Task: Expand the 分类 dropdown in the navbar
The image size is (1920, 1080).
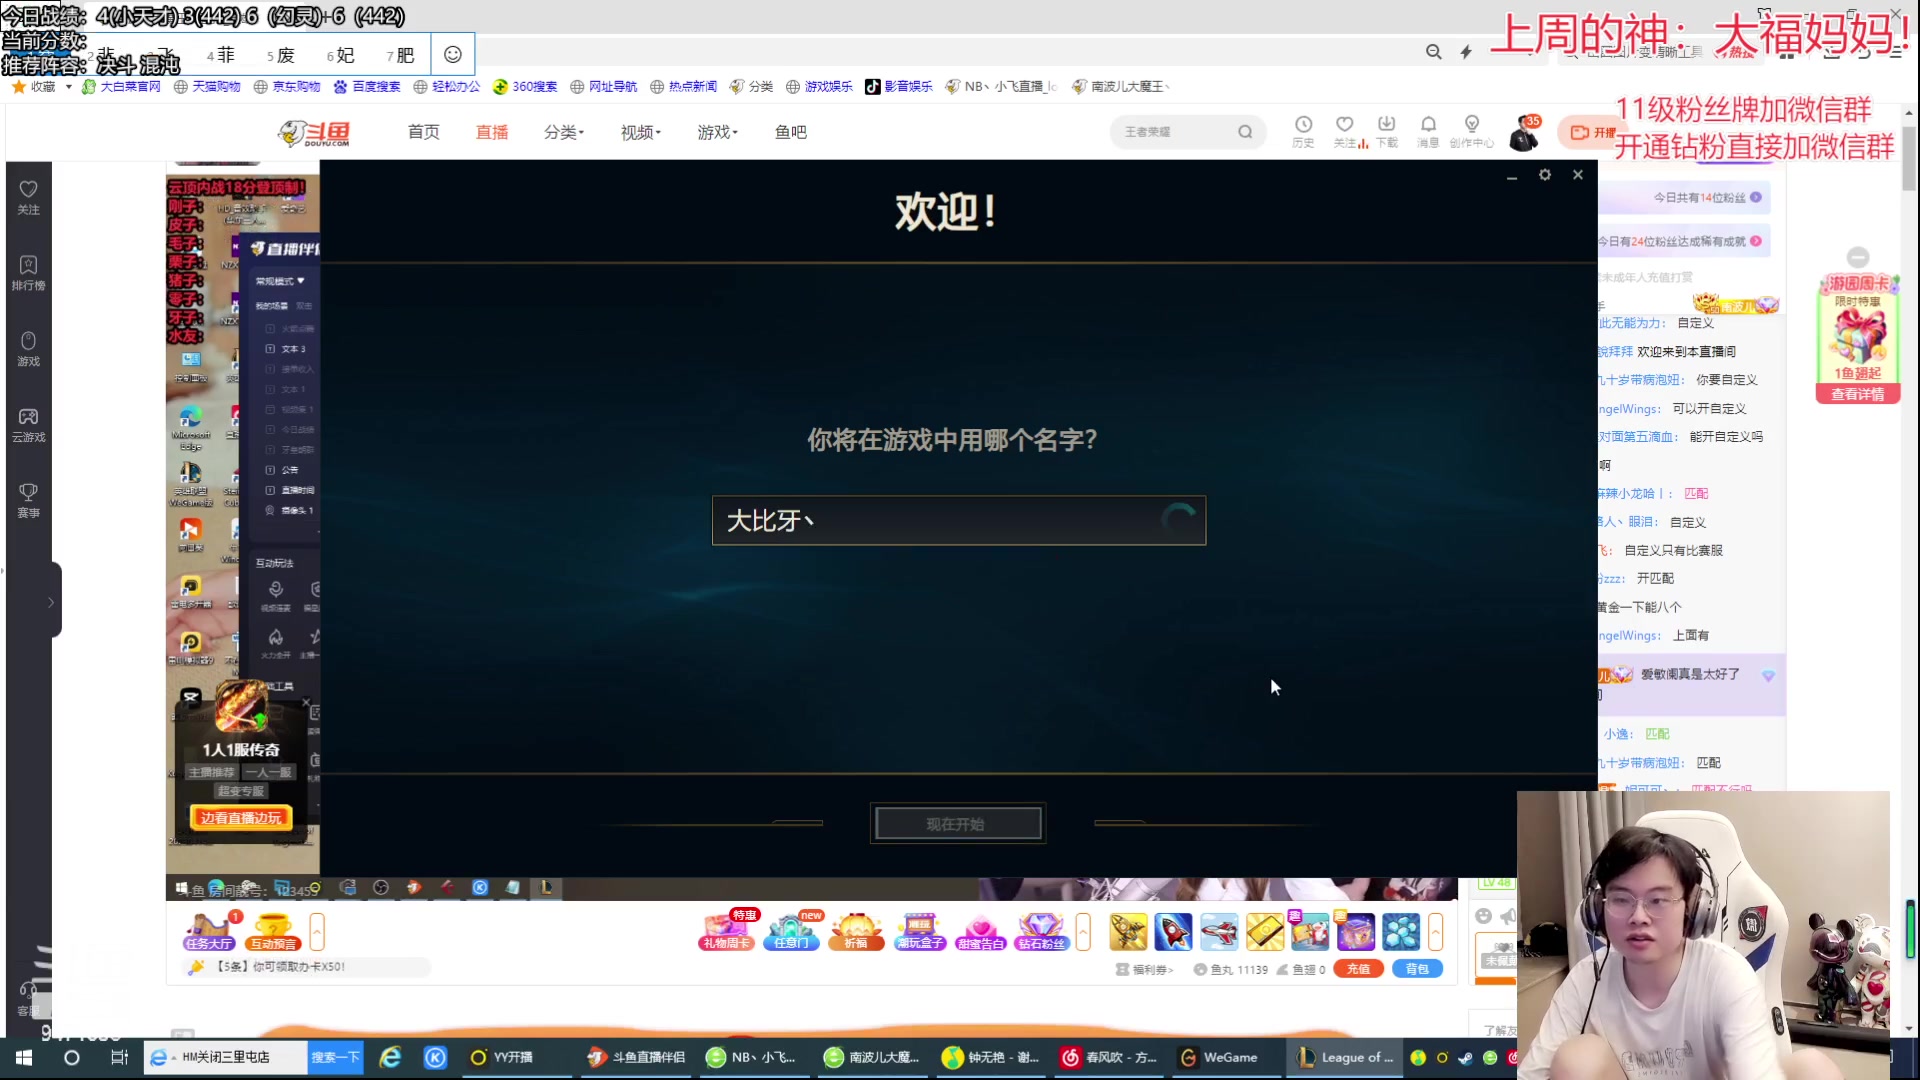Action: pos(564,131)
